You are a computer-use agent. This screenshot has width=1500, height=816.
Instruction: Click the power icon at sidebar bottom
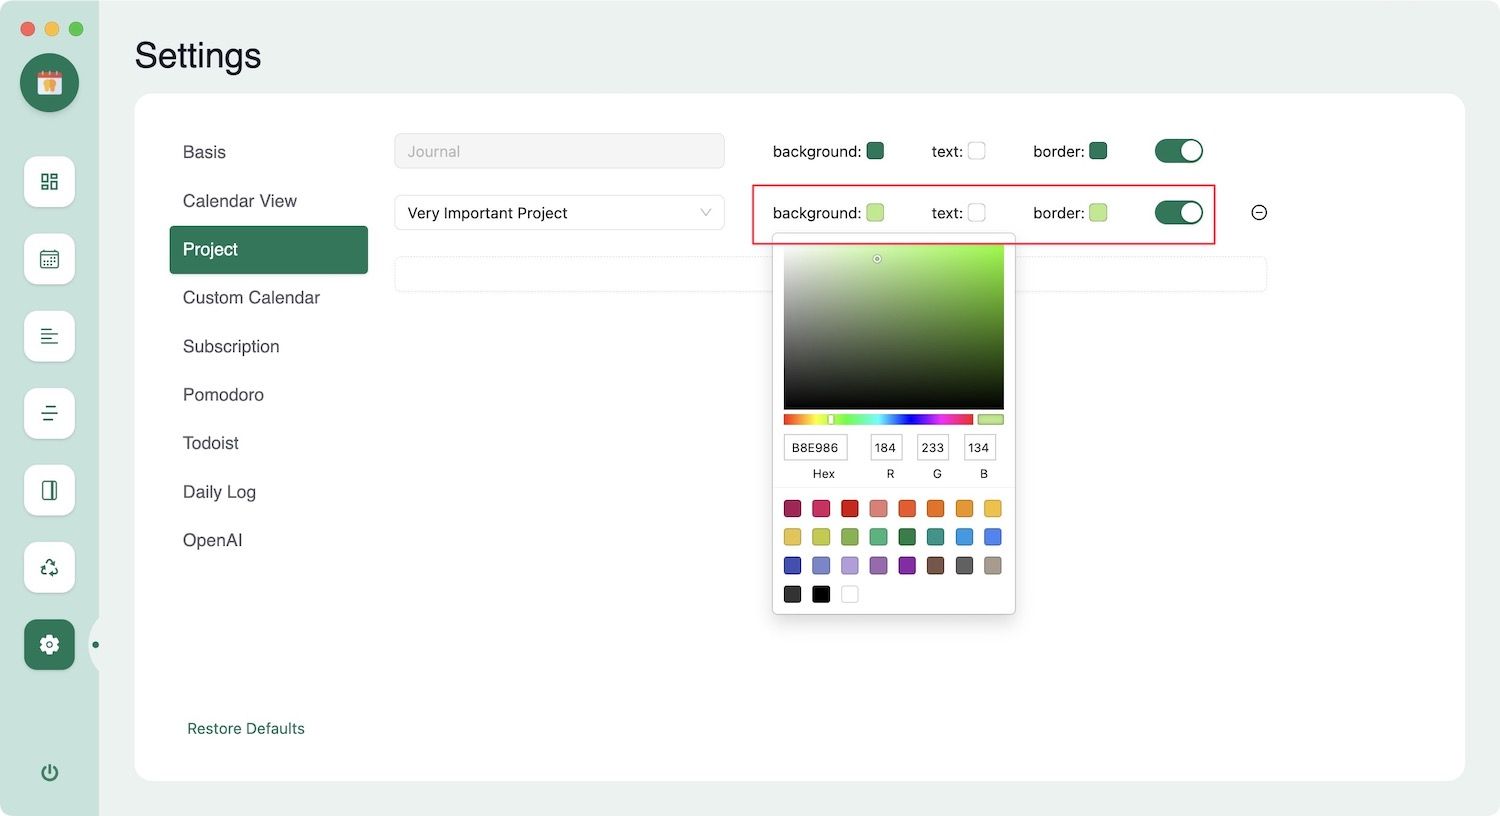tap(49, 772)
